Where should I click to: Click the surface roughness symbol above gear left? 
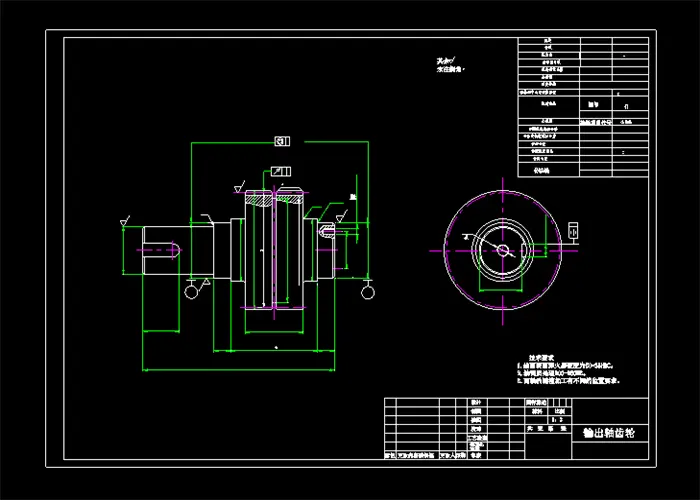238,186
